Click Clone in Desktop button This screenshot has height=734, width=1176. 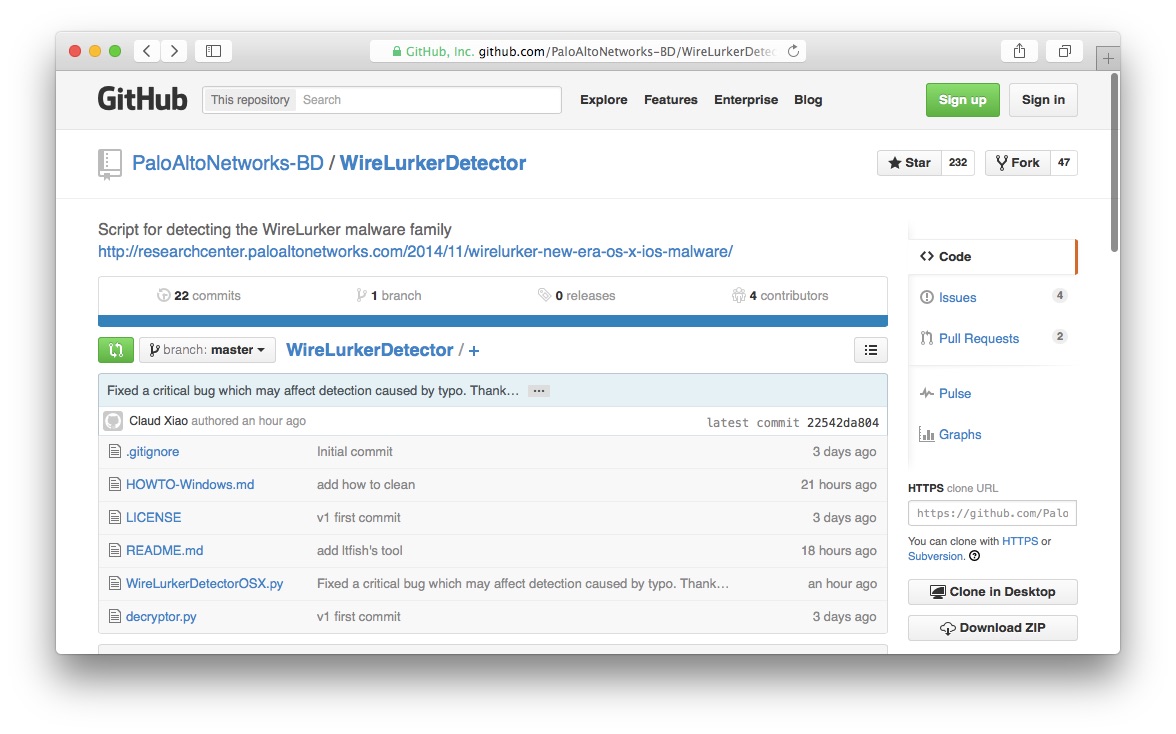[x=992, y=592]
